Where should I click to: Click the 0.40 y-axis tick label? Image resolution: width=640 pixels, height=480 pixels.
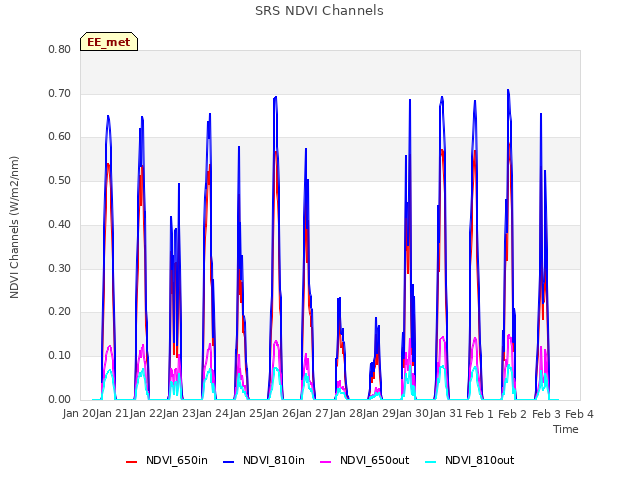point(60,224)
